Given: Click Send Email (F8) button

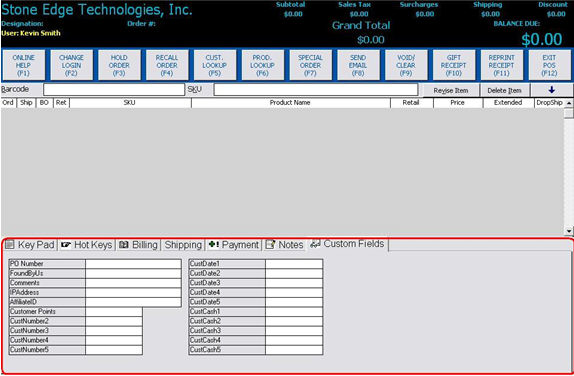Looking at the screenshot, I should point(358,65).
